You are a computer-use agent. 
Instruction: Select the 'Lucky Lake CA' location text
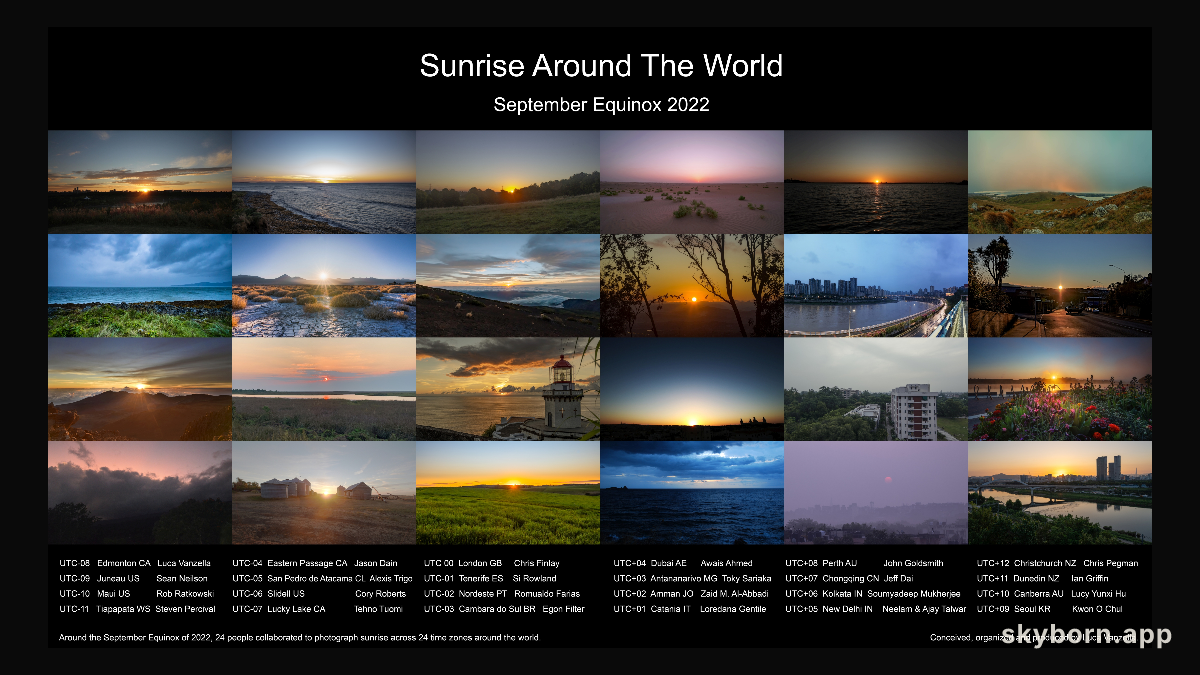coord(296,608)
